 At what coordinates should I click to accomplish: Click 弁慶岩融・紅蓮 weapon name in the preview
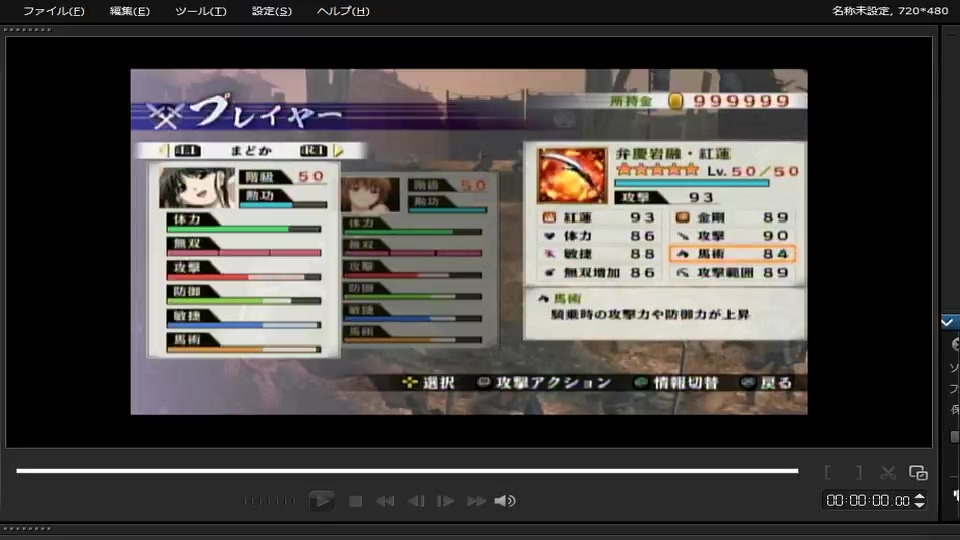pos(673,154)
